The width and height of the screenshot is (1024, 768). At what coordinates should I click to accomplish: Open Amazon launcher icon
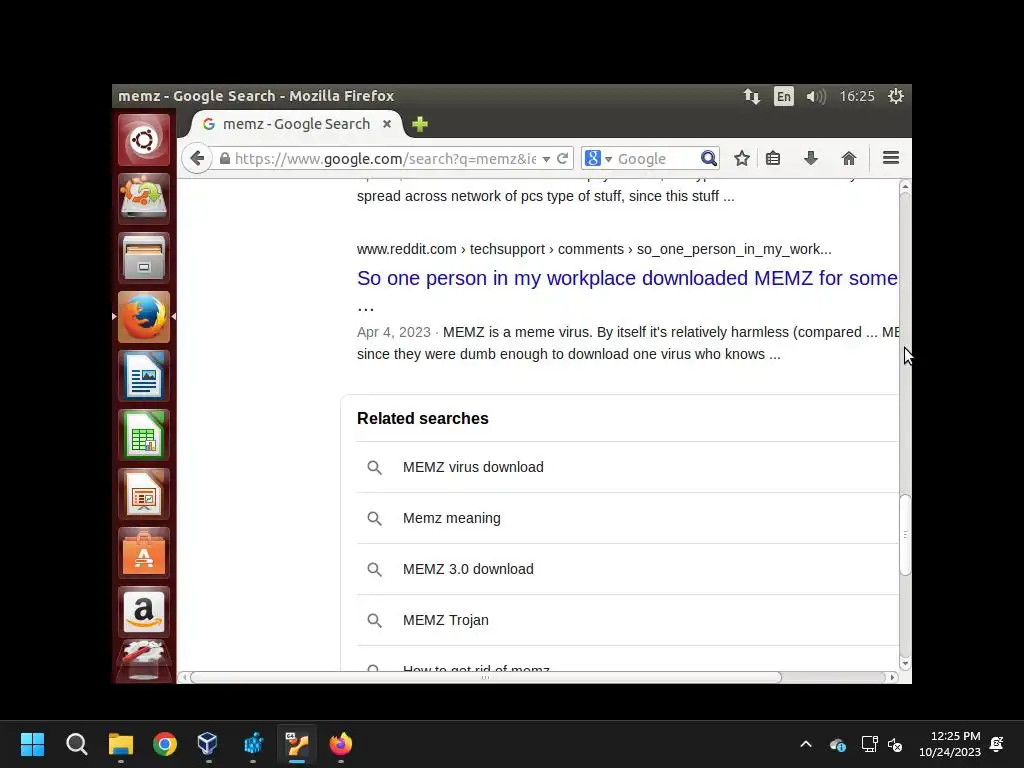point(144,612)
